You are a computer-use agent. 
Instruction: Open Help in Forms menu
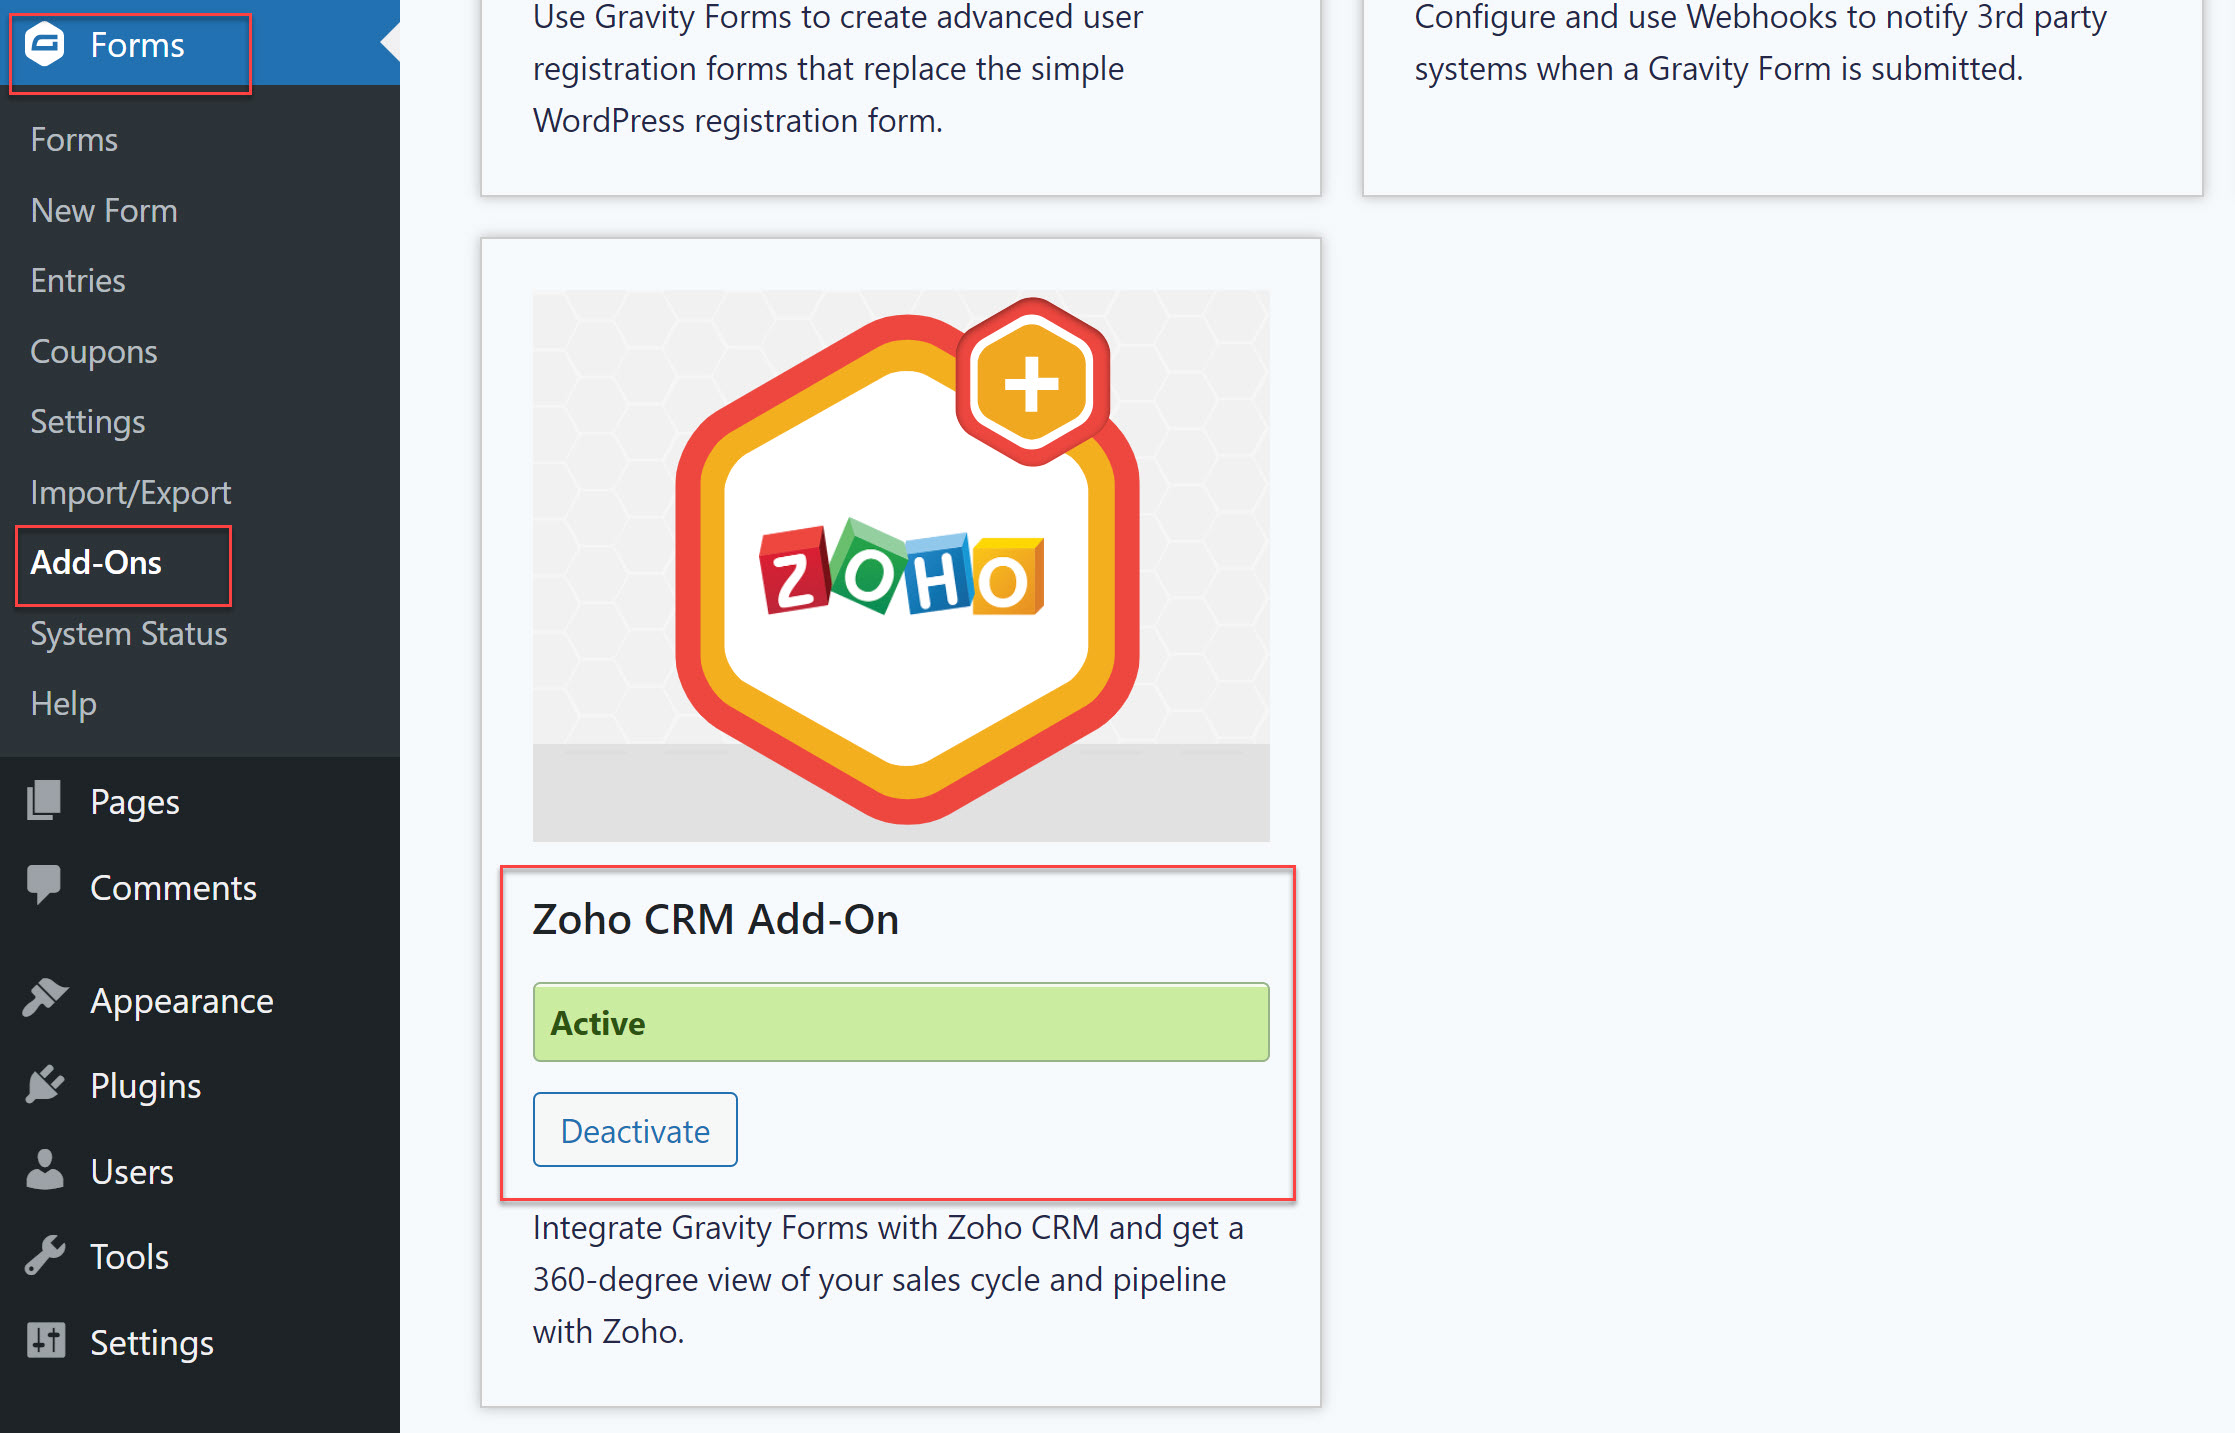click(63, 704)
